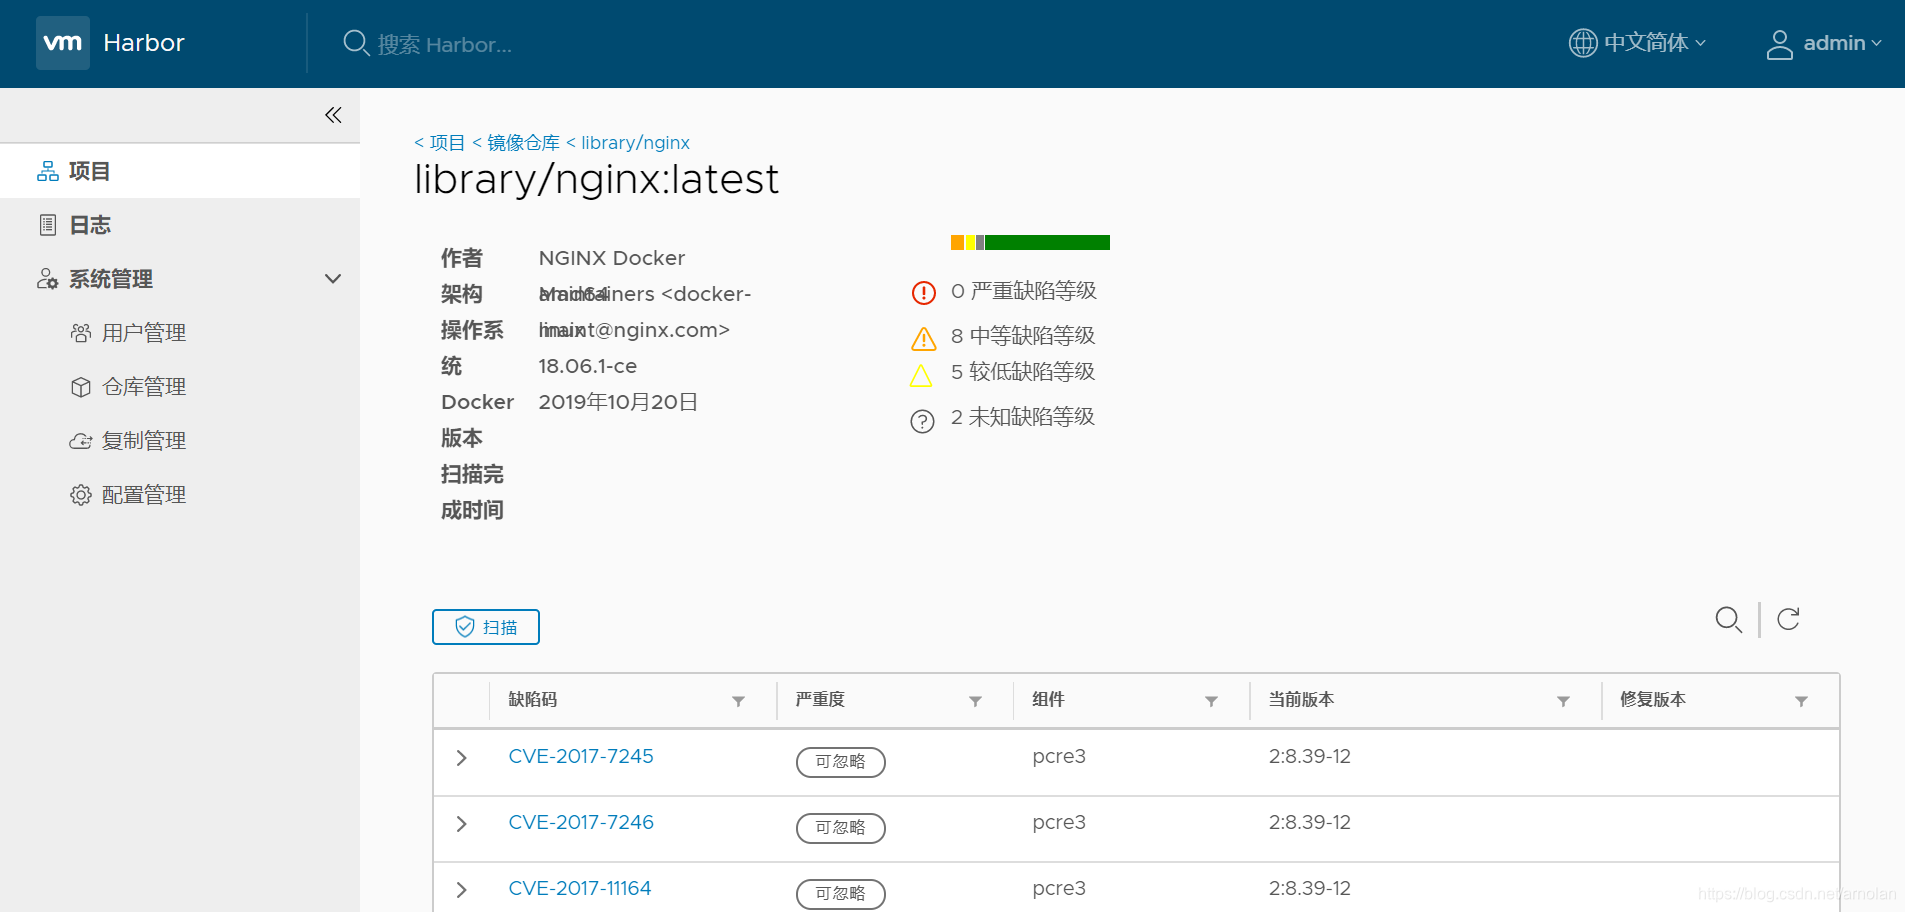Click the orange segment of vulnerability bar
This screenshot has height=912, width=1905.
[957, 242]
